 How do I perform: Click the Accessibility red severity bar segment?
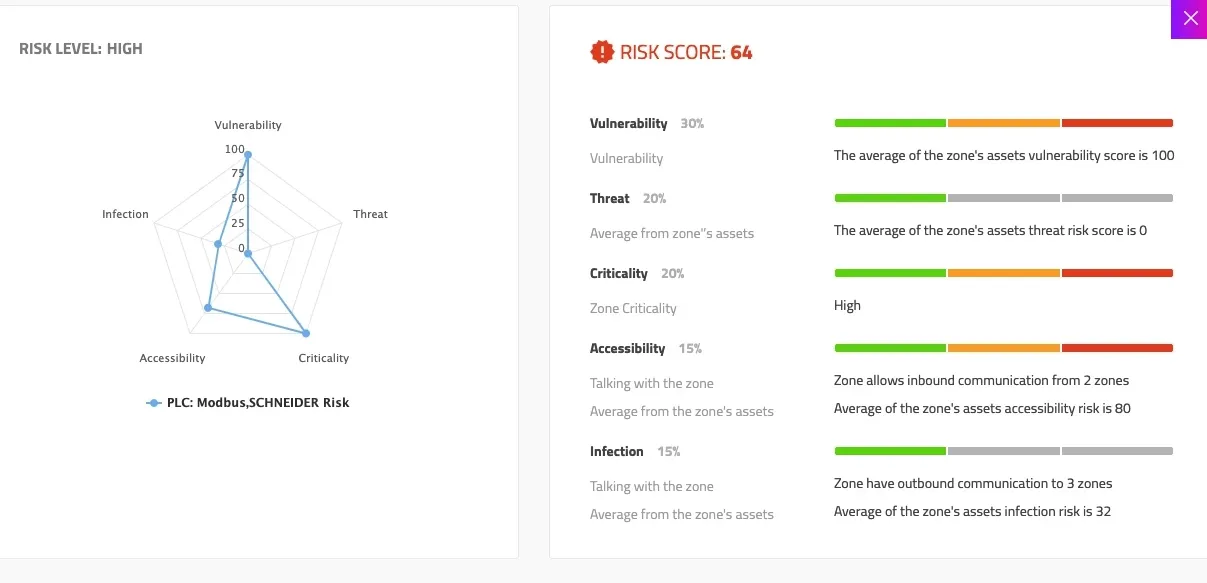tap(1117, 348)
